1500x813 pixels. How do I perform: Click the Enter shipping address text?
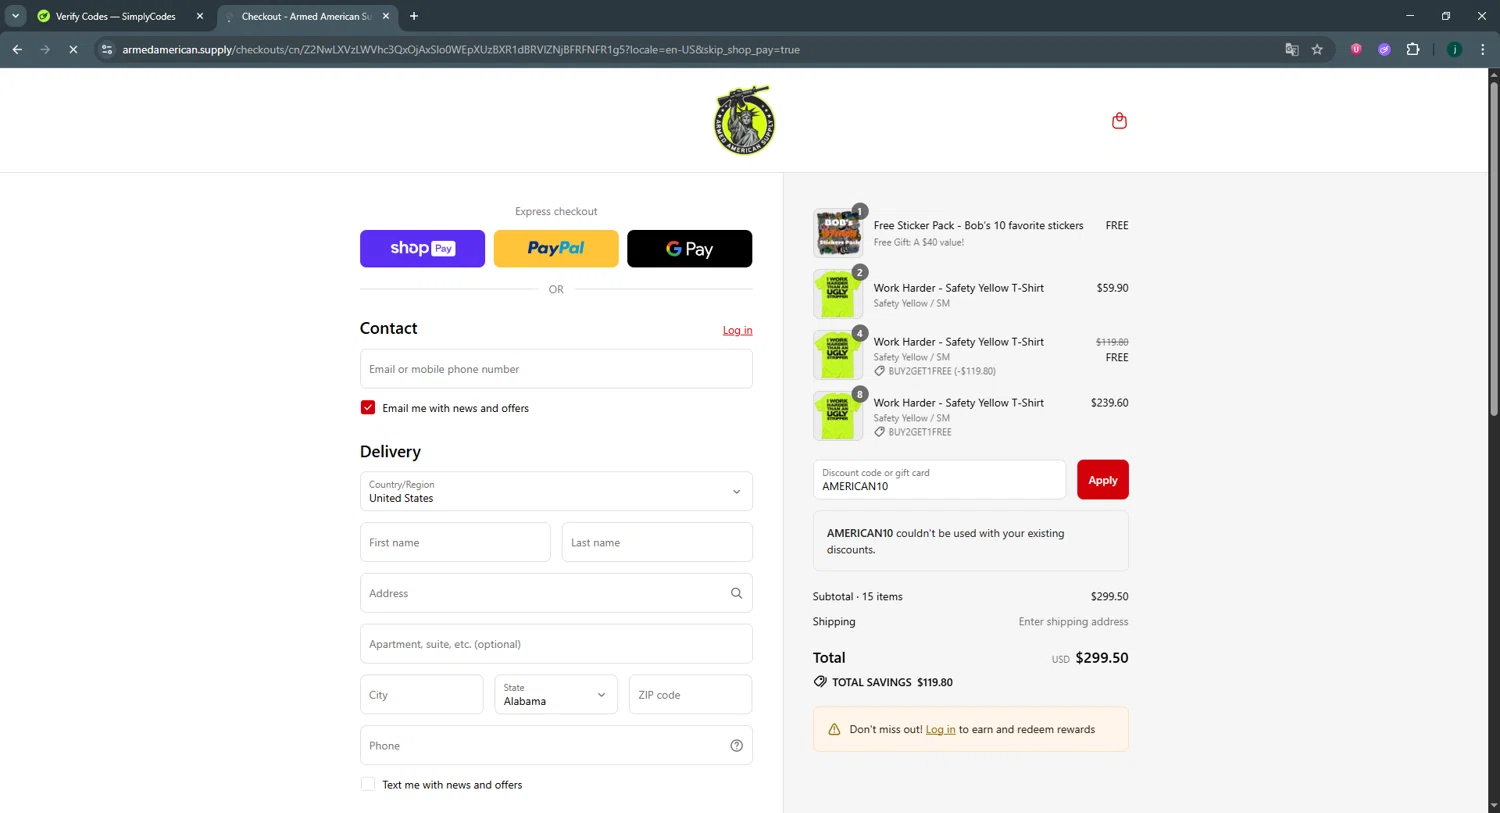(1073, 622)
